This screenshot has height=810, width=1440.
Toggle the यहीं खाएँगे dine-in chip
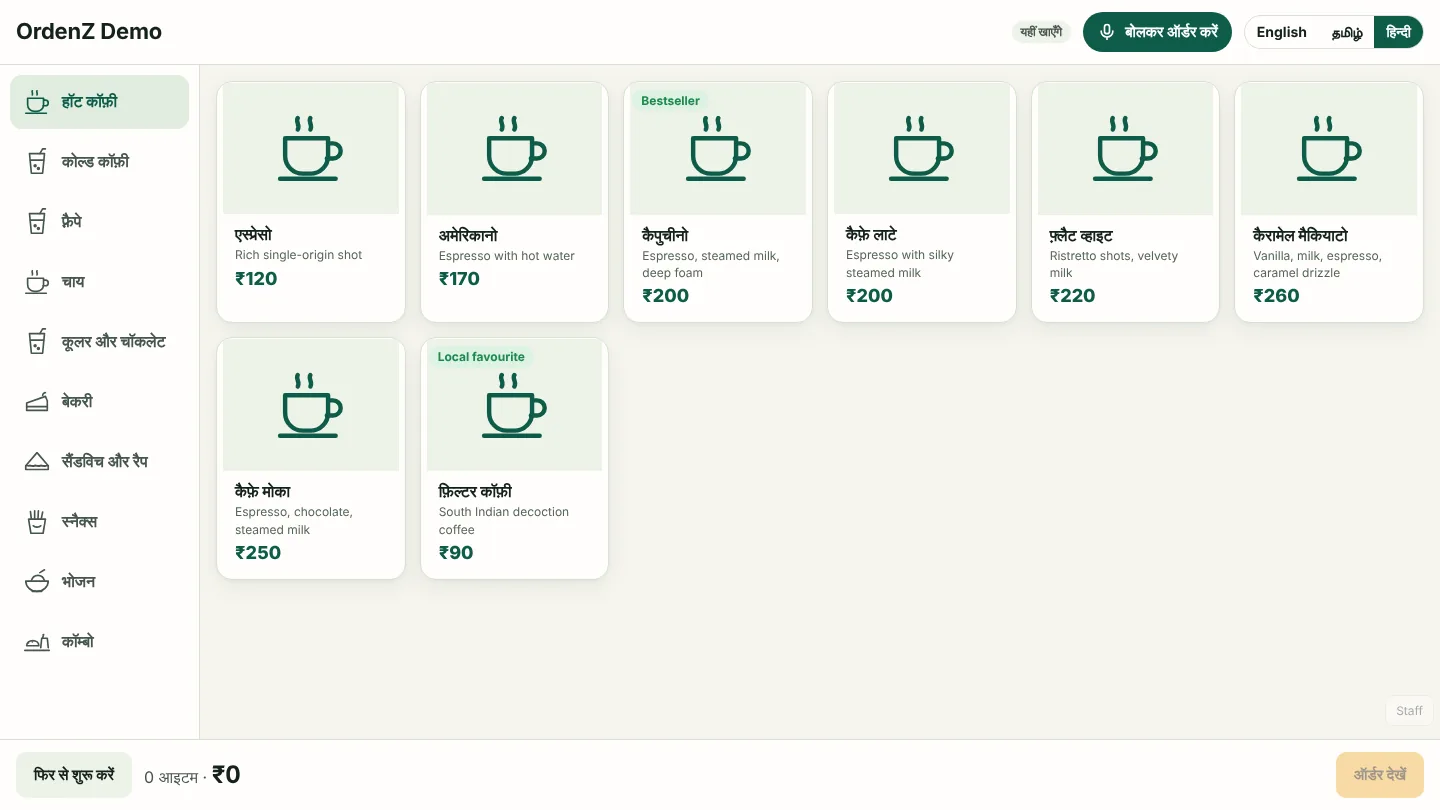[1041, 32]
